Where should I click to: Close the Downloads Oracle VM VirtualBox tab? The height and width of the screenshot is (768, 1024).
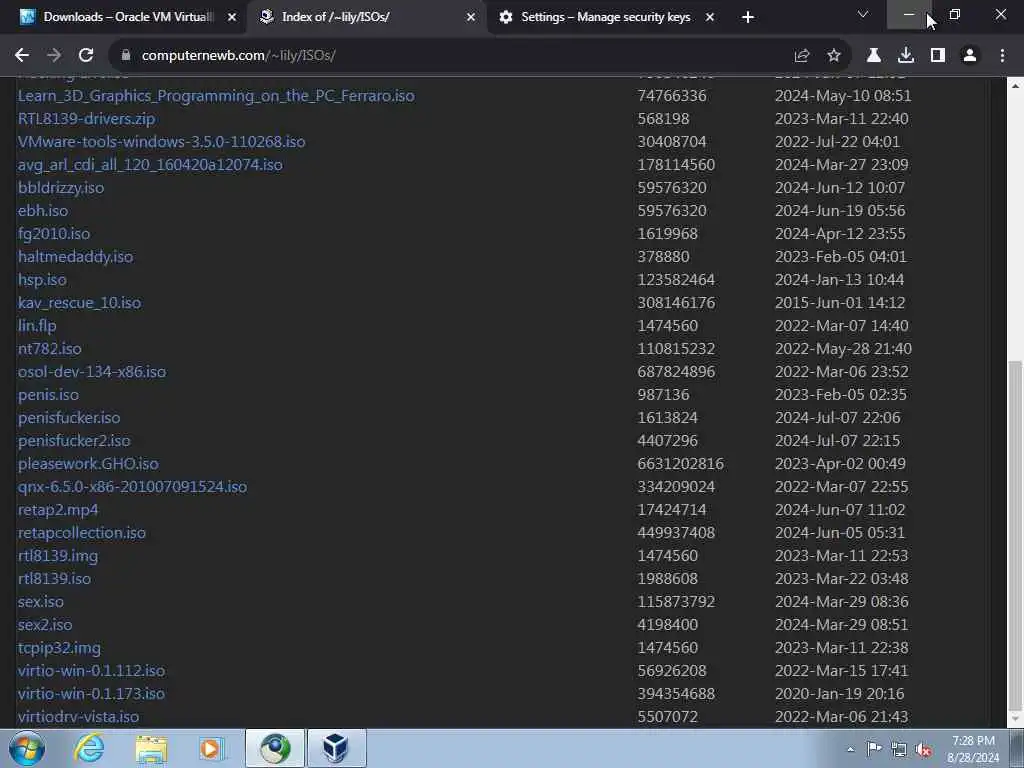(x=231, y=17)
